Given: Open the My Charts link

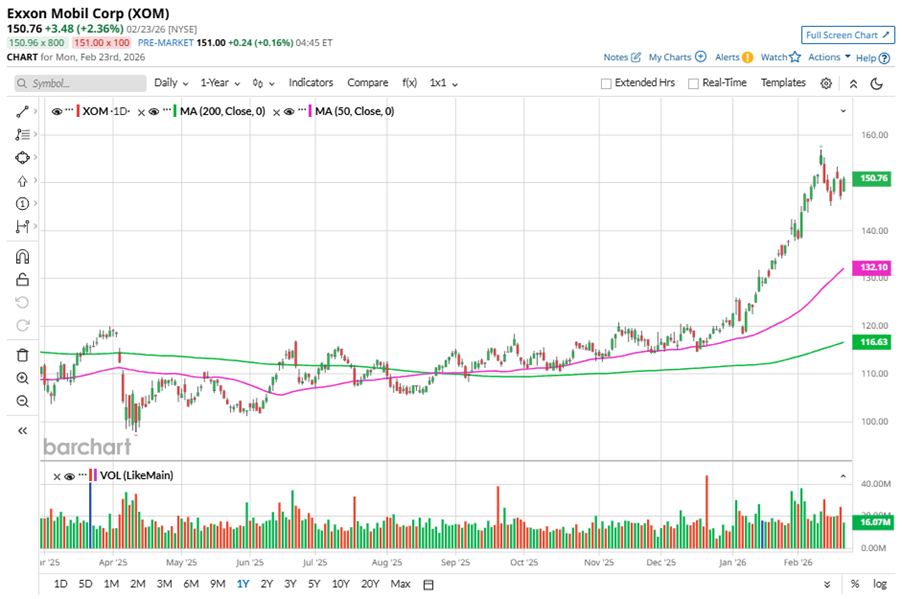Looking at the screenshot, I should pyautogui.click(x=677, y=57).
